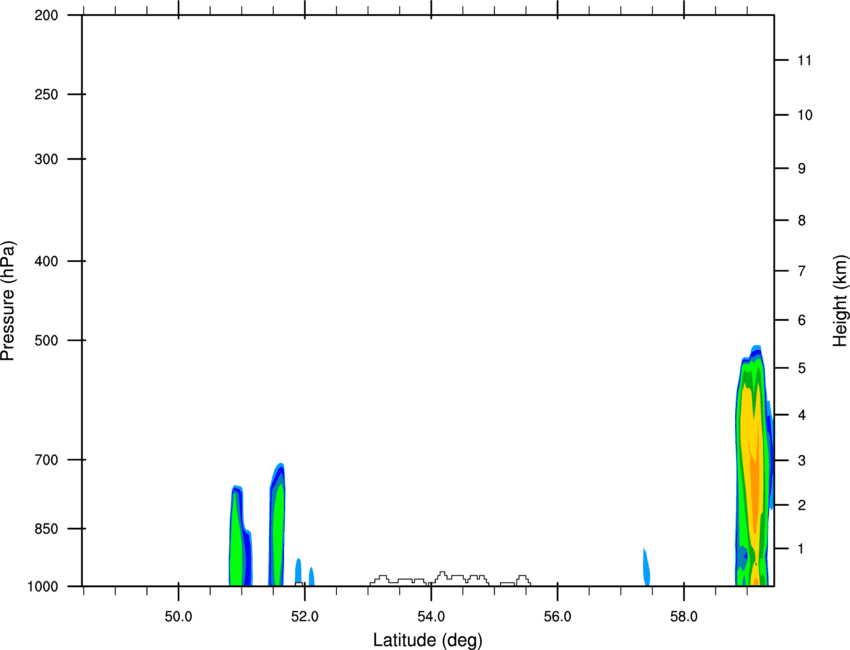Image resolution: width=850 pixels, height=650 pixels.
Task: Click the 5 km height label
Action: pos(802,368)
